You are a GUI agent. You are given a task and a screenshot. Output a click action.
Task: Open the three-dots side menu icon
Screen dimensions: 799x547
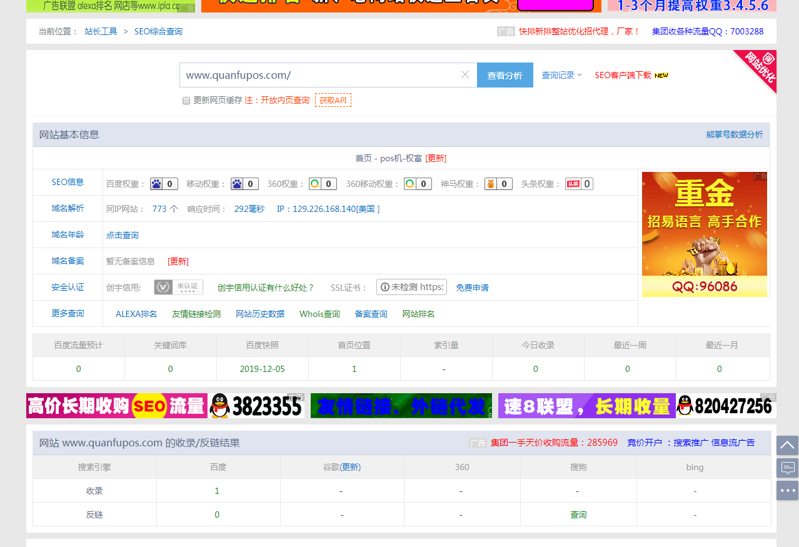(x=787, y=491)
